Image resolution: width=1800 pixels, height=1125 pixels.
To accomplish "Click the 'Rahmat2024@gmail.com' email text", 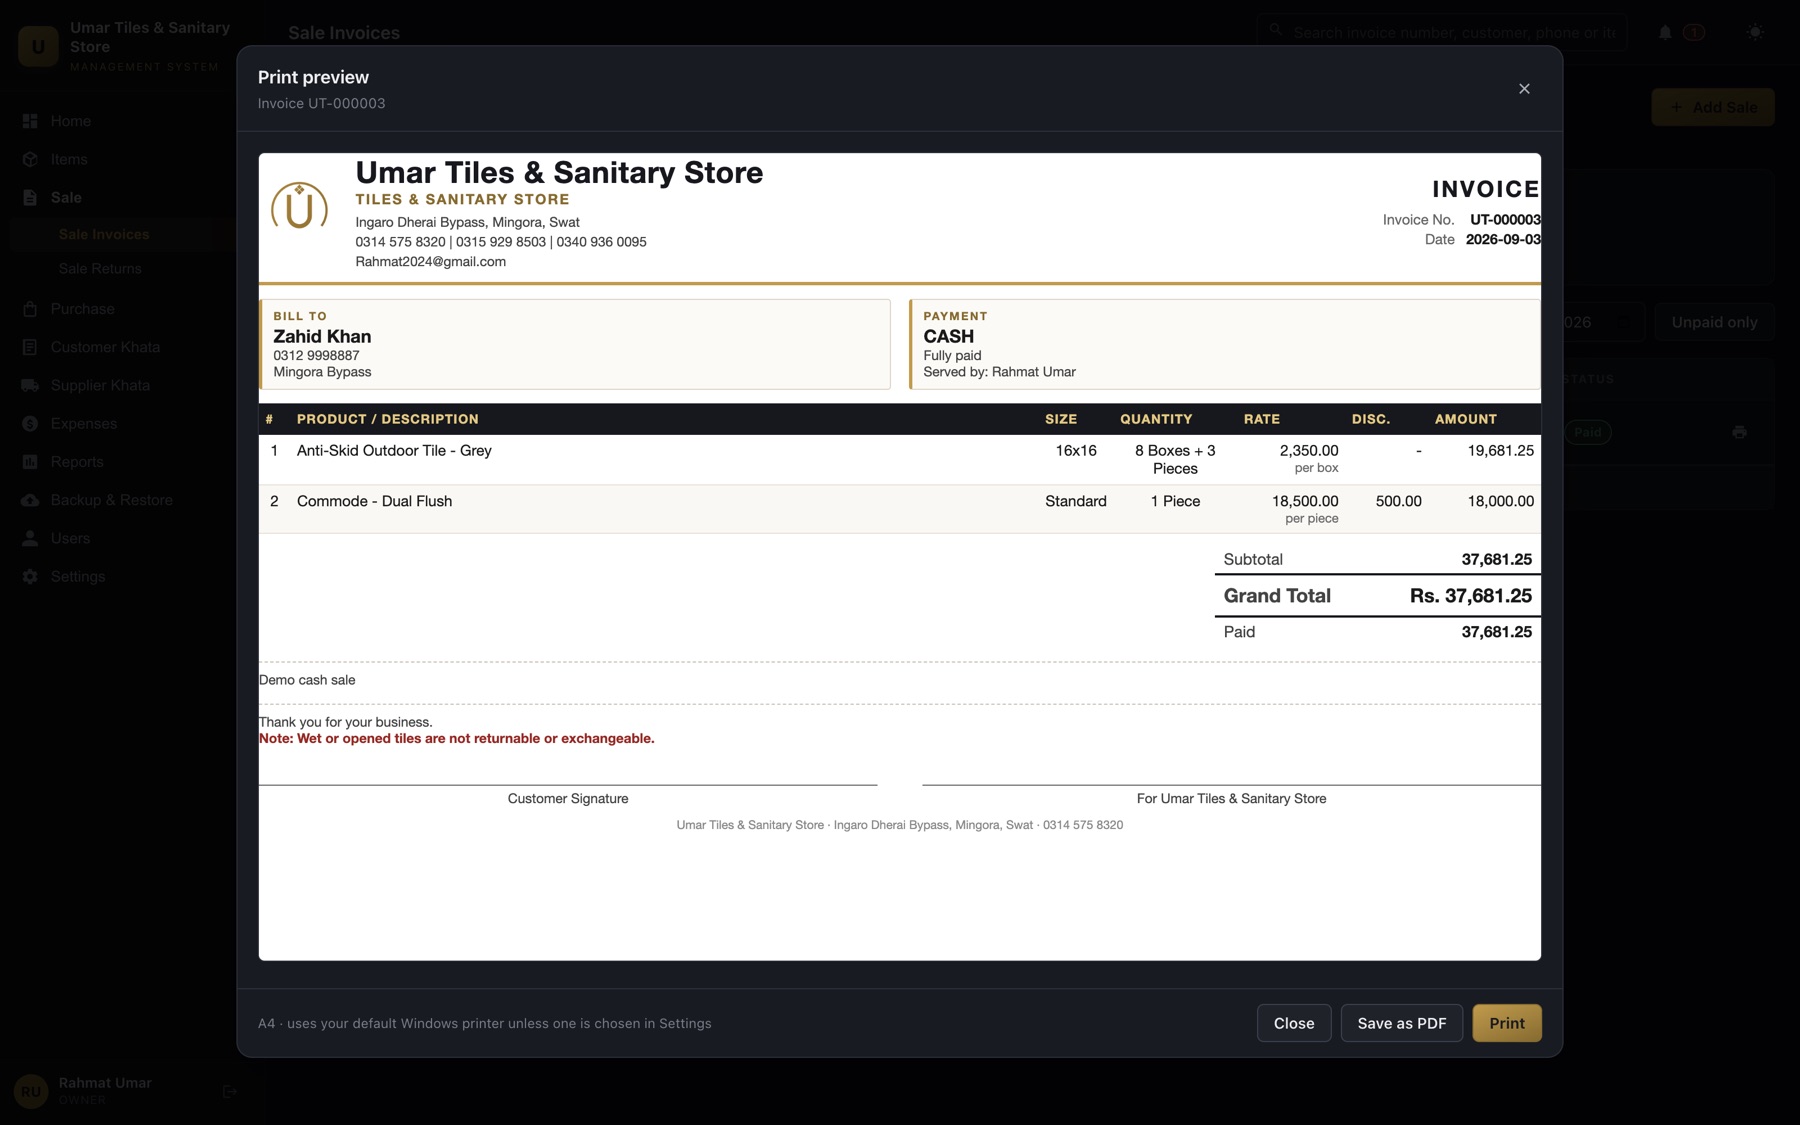I will [430, 262].
